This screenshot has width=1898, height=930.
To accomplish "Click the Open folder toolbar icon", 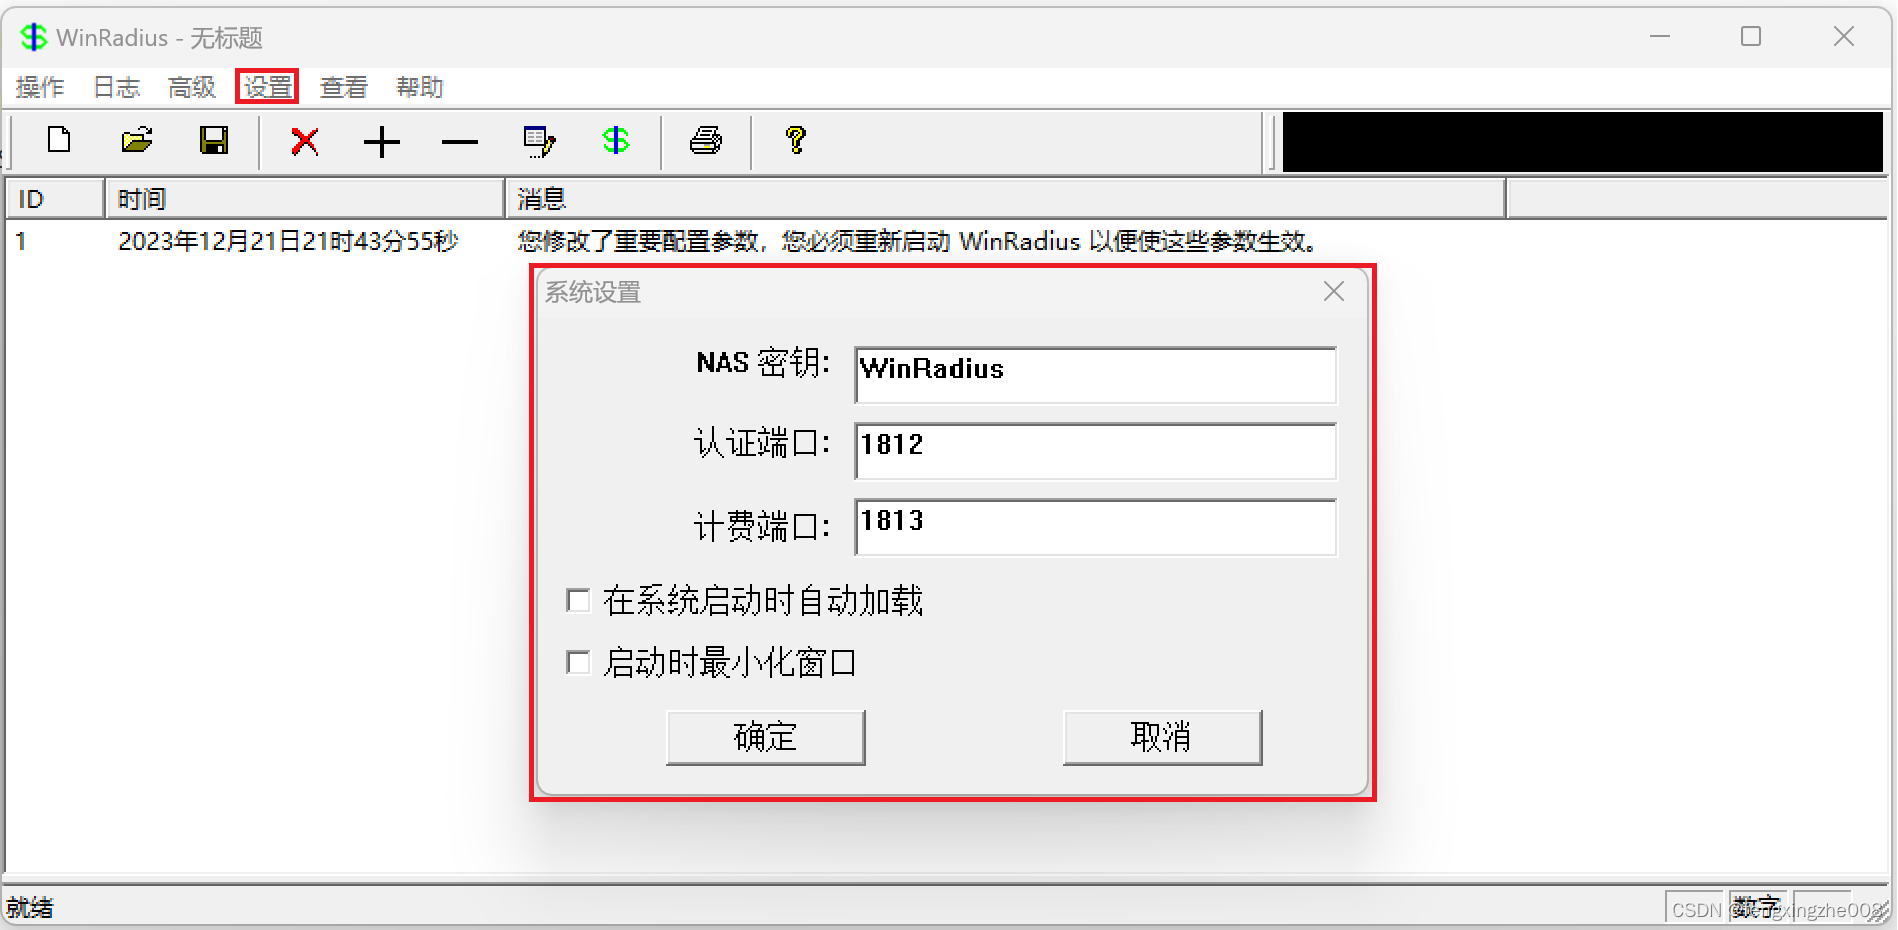I will (x=137, y=141).
